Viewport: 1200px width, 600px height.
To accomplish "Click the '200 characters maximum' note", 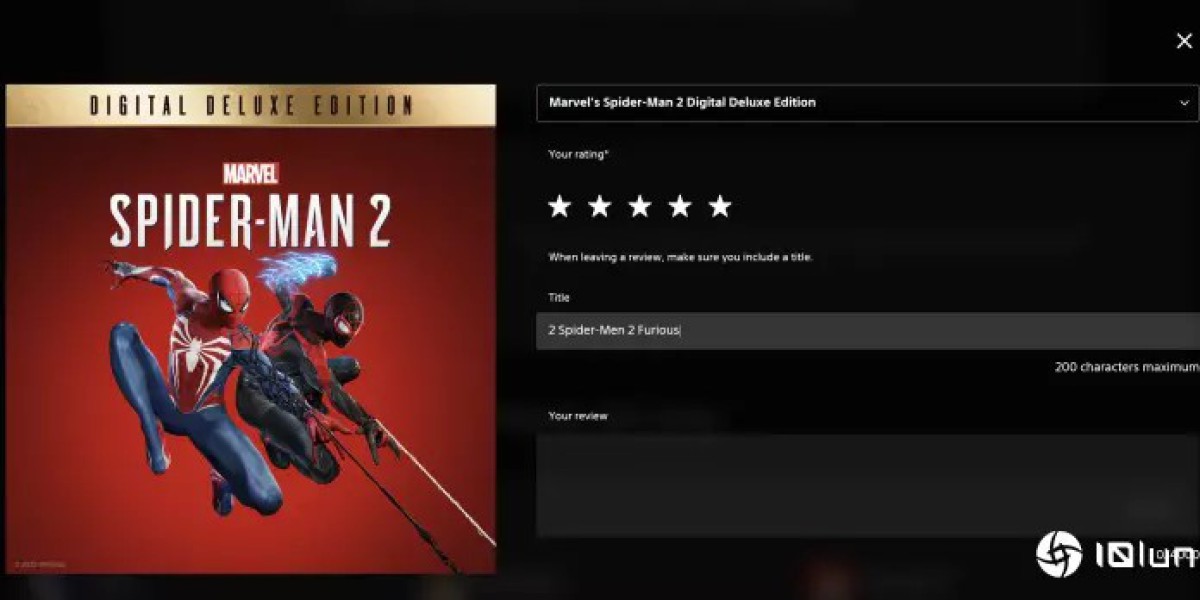I will tap(1126, 367).
